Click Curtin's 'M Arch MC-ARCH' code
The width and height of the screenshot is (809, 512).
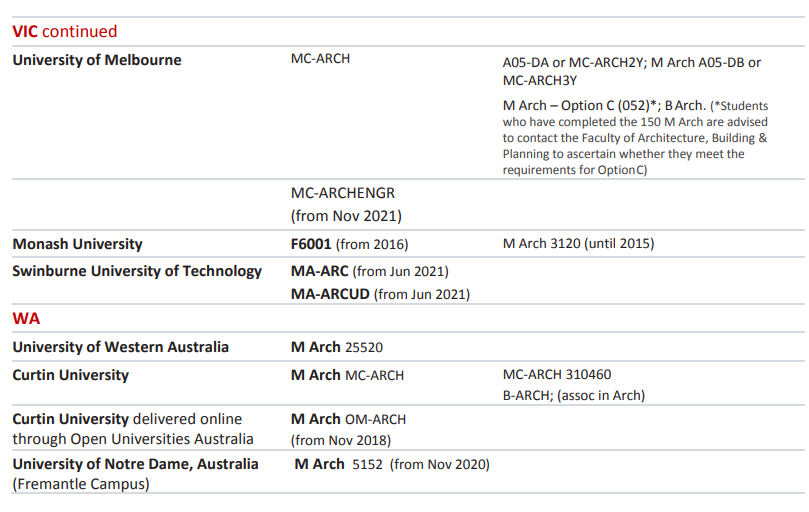pyautogui.click(x=347, y=375)
